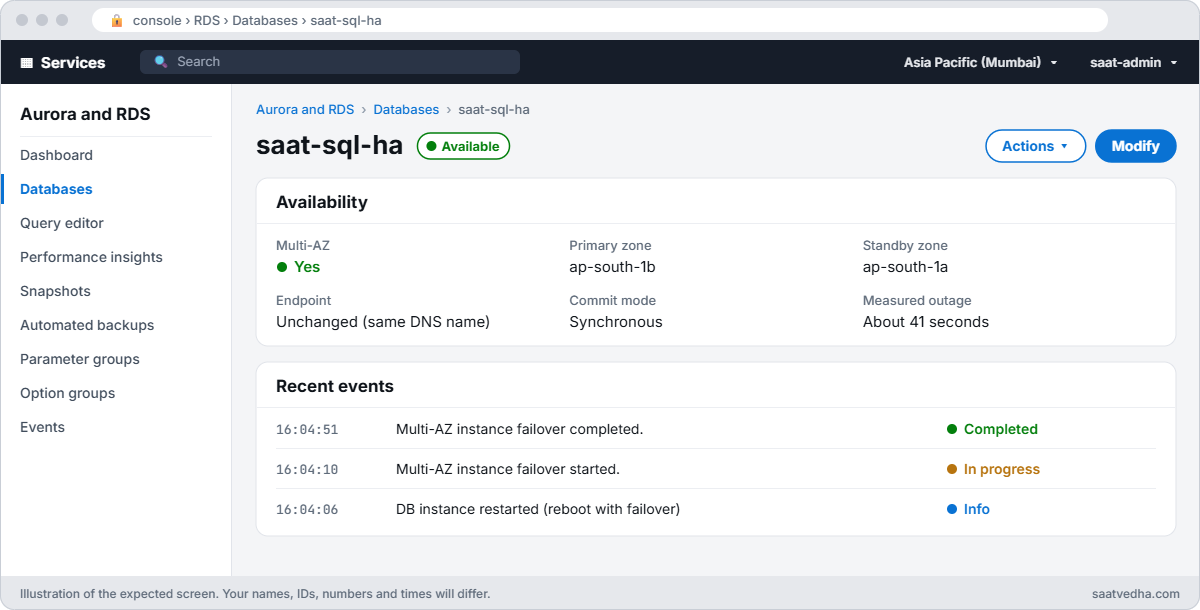
Task: Open the Services menu grid icon
Action: (27, 62)
